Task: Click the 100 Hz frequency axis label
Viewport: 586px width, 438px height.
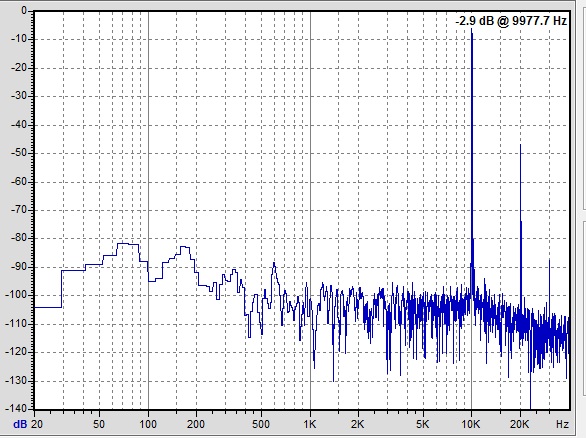Action: click(x=148, y=424)
